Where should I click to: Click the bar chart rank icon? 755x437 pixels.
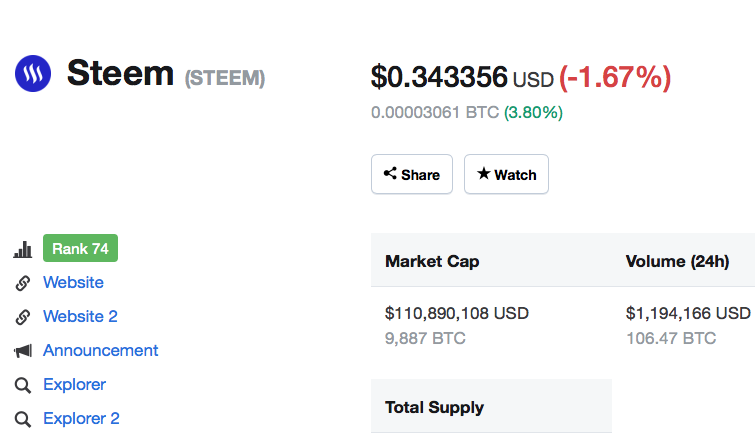(23, 249)
